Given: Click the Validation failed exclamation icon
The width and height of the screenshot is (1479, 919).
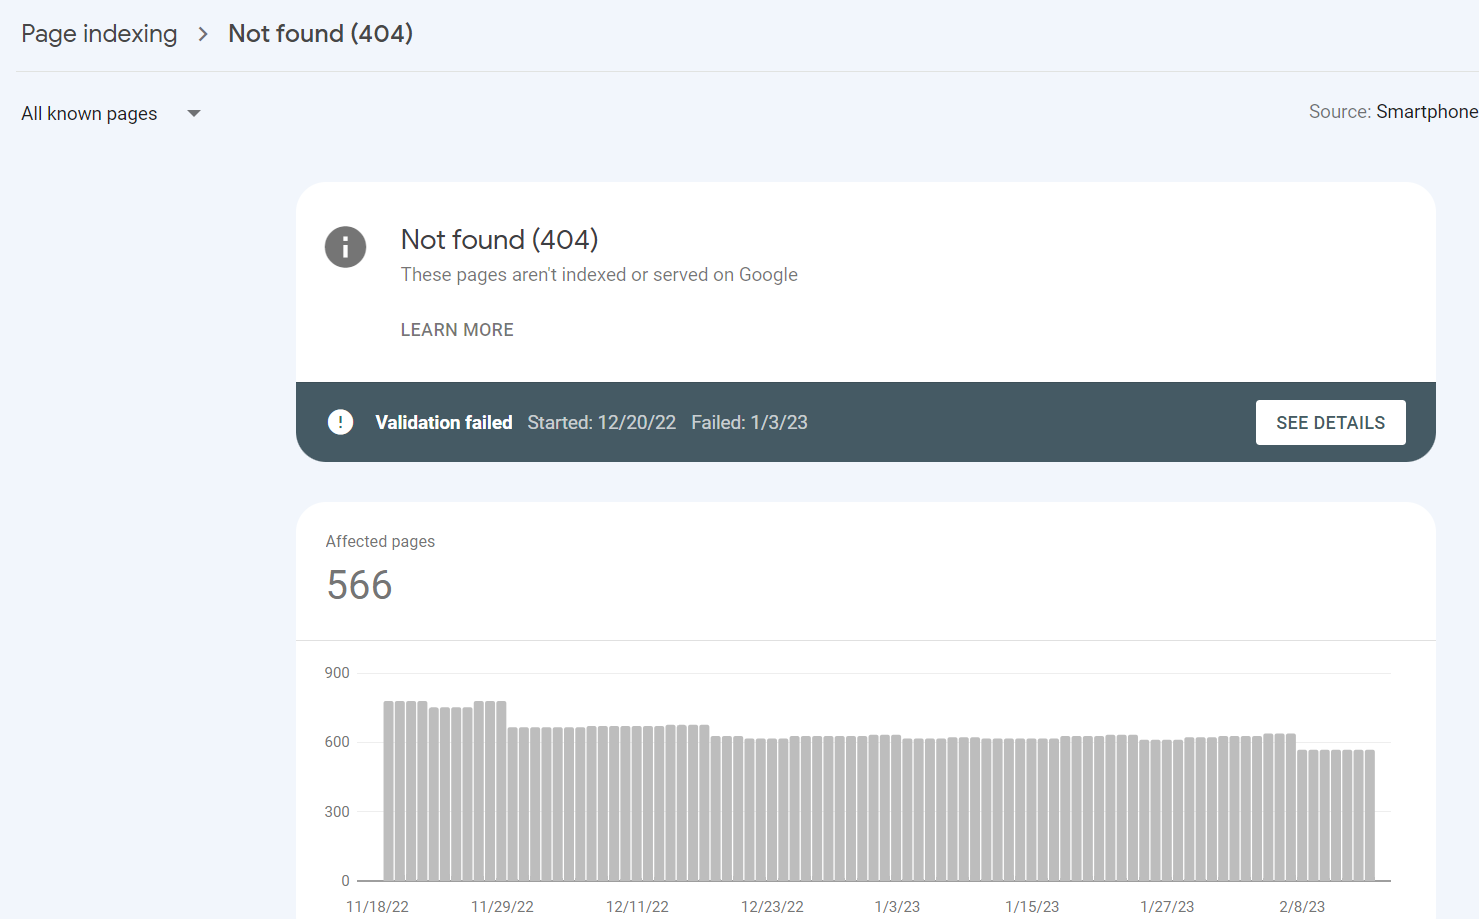Looking at the screenshot, I should pos(340,422).
